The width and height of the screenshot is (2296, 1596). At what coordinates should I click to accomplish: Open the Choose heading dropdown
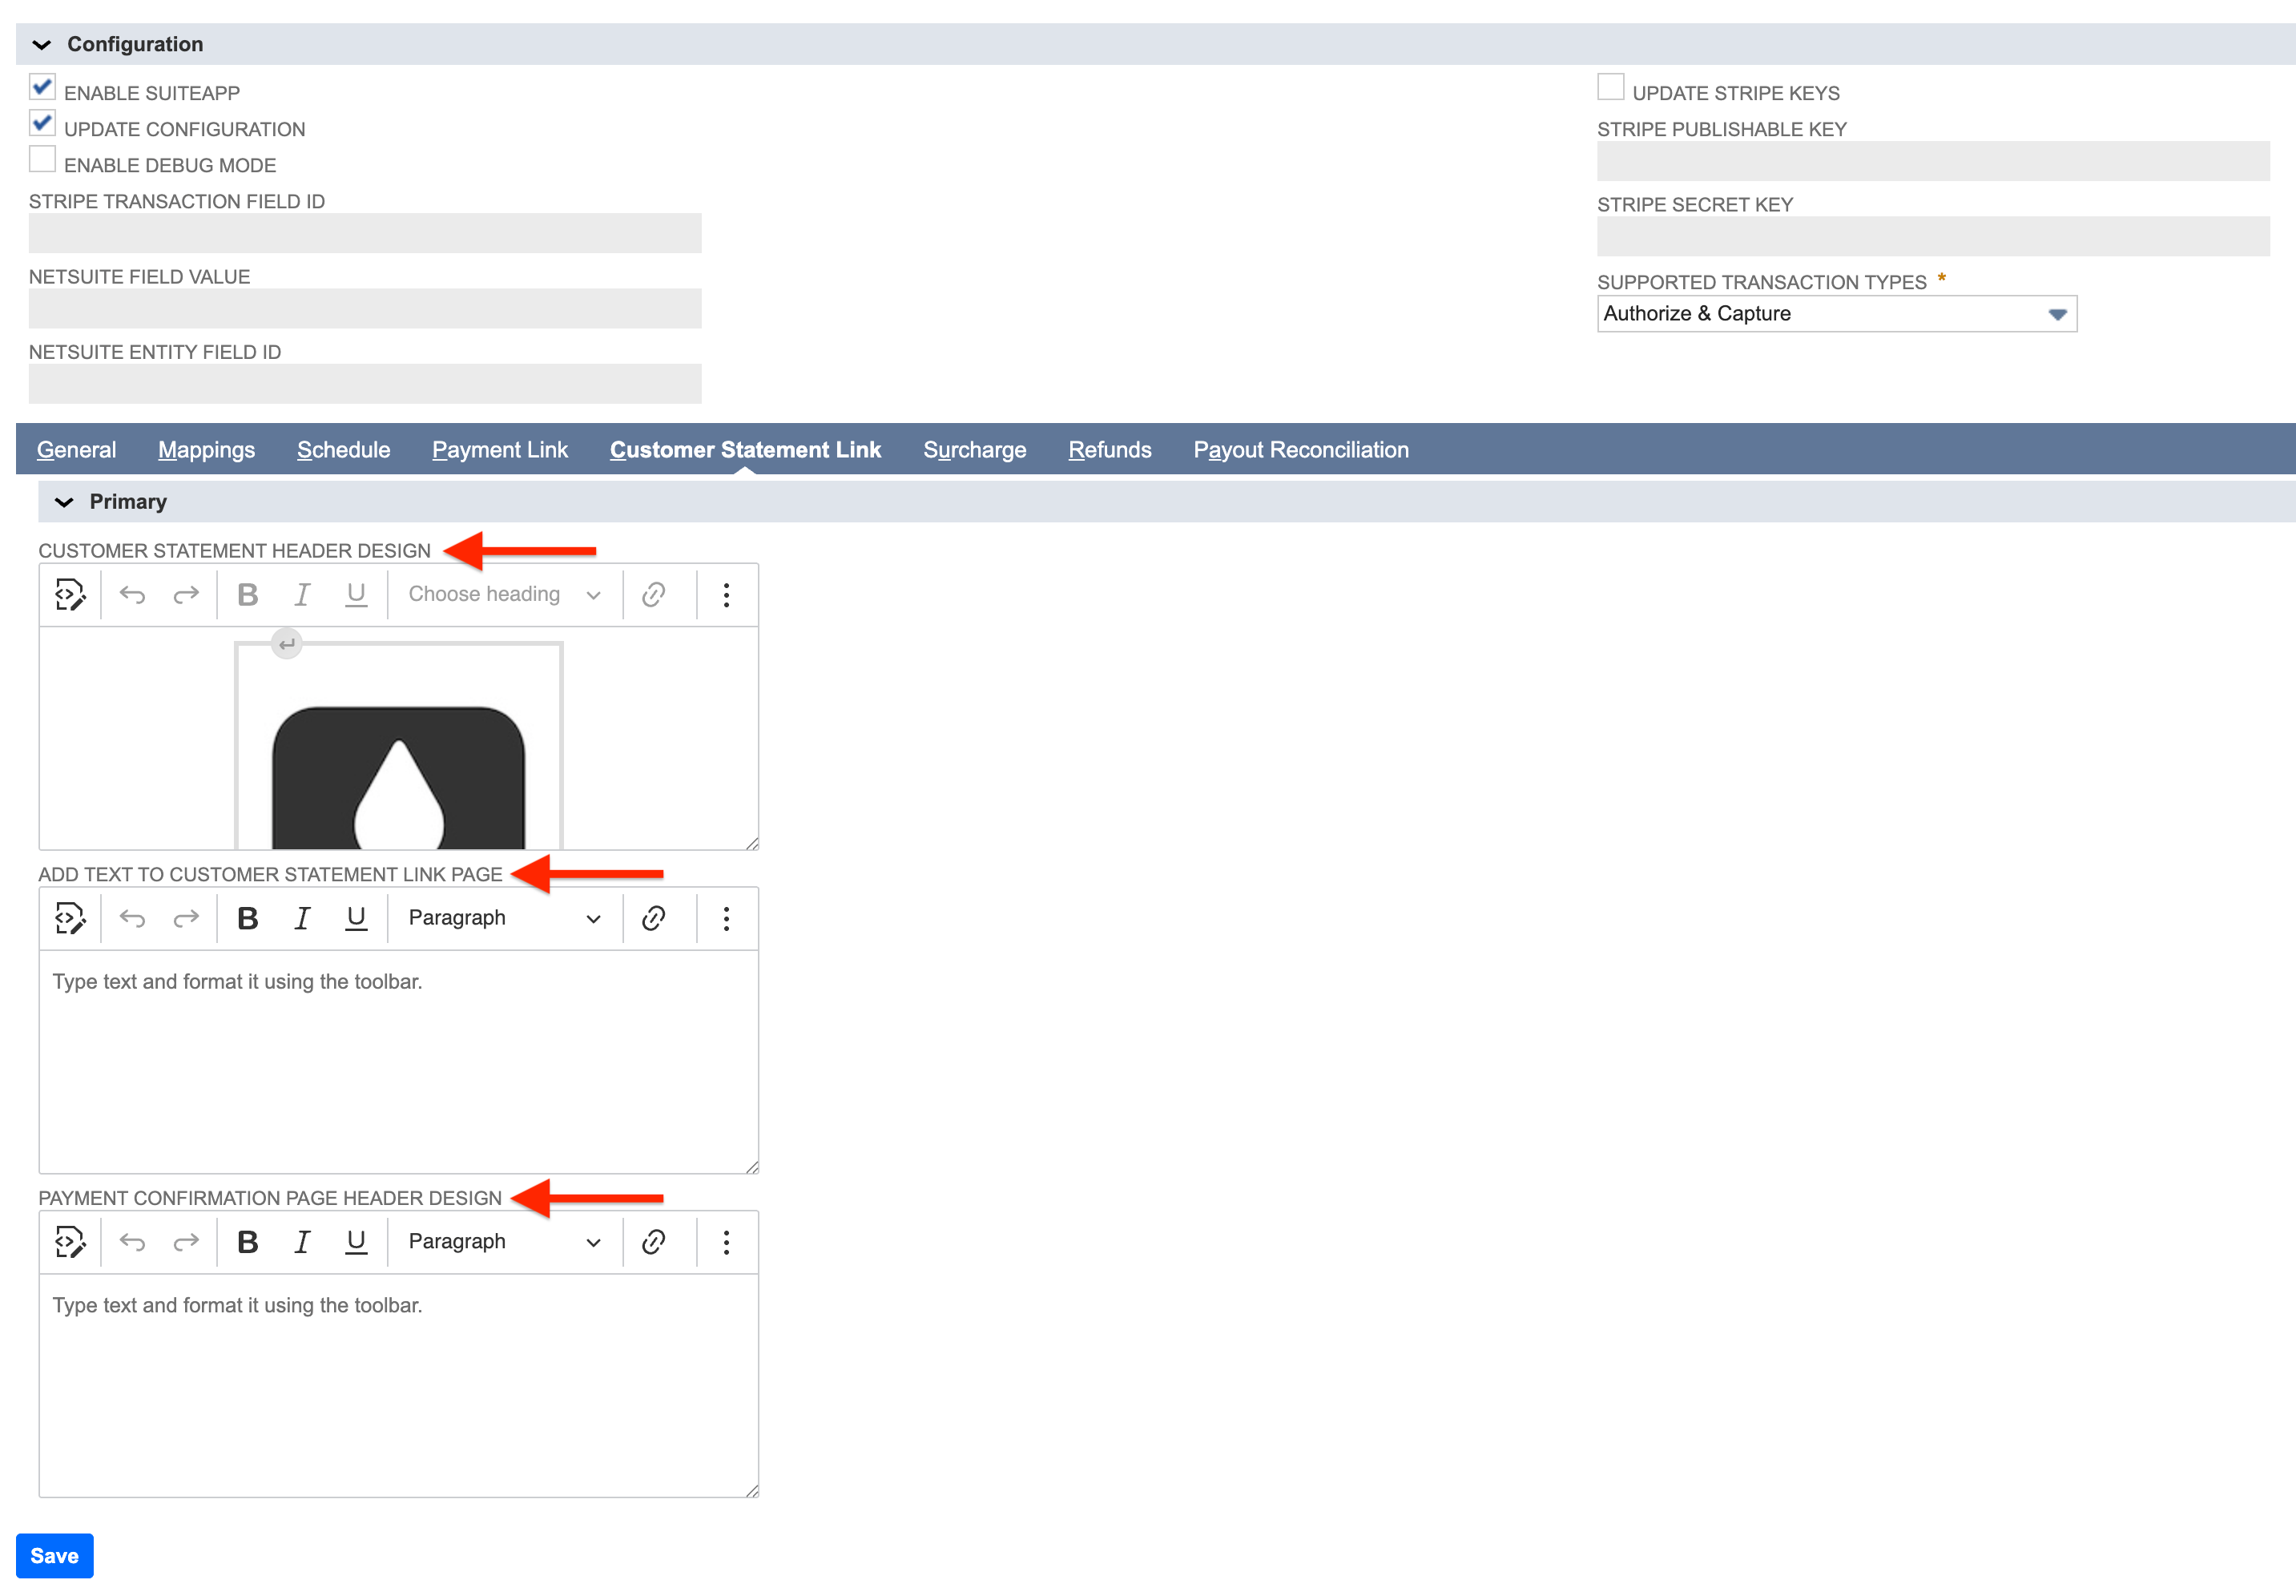point(503,594)
